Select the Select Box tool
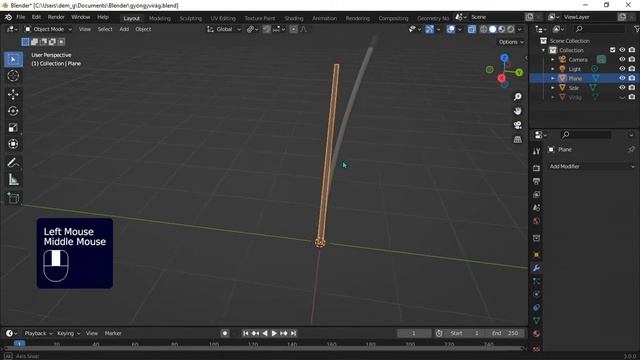Screen dimensions: 640x360 point(13,60)
